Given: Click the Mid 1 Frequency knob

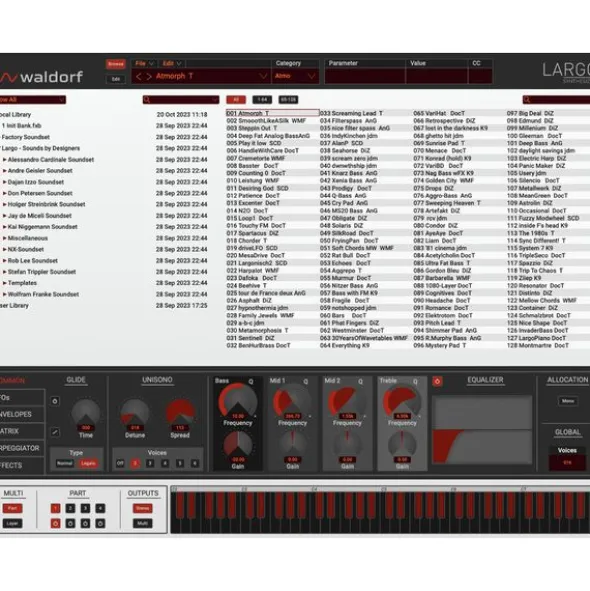Looking at the screenshot, I should (x=292, y=403).
